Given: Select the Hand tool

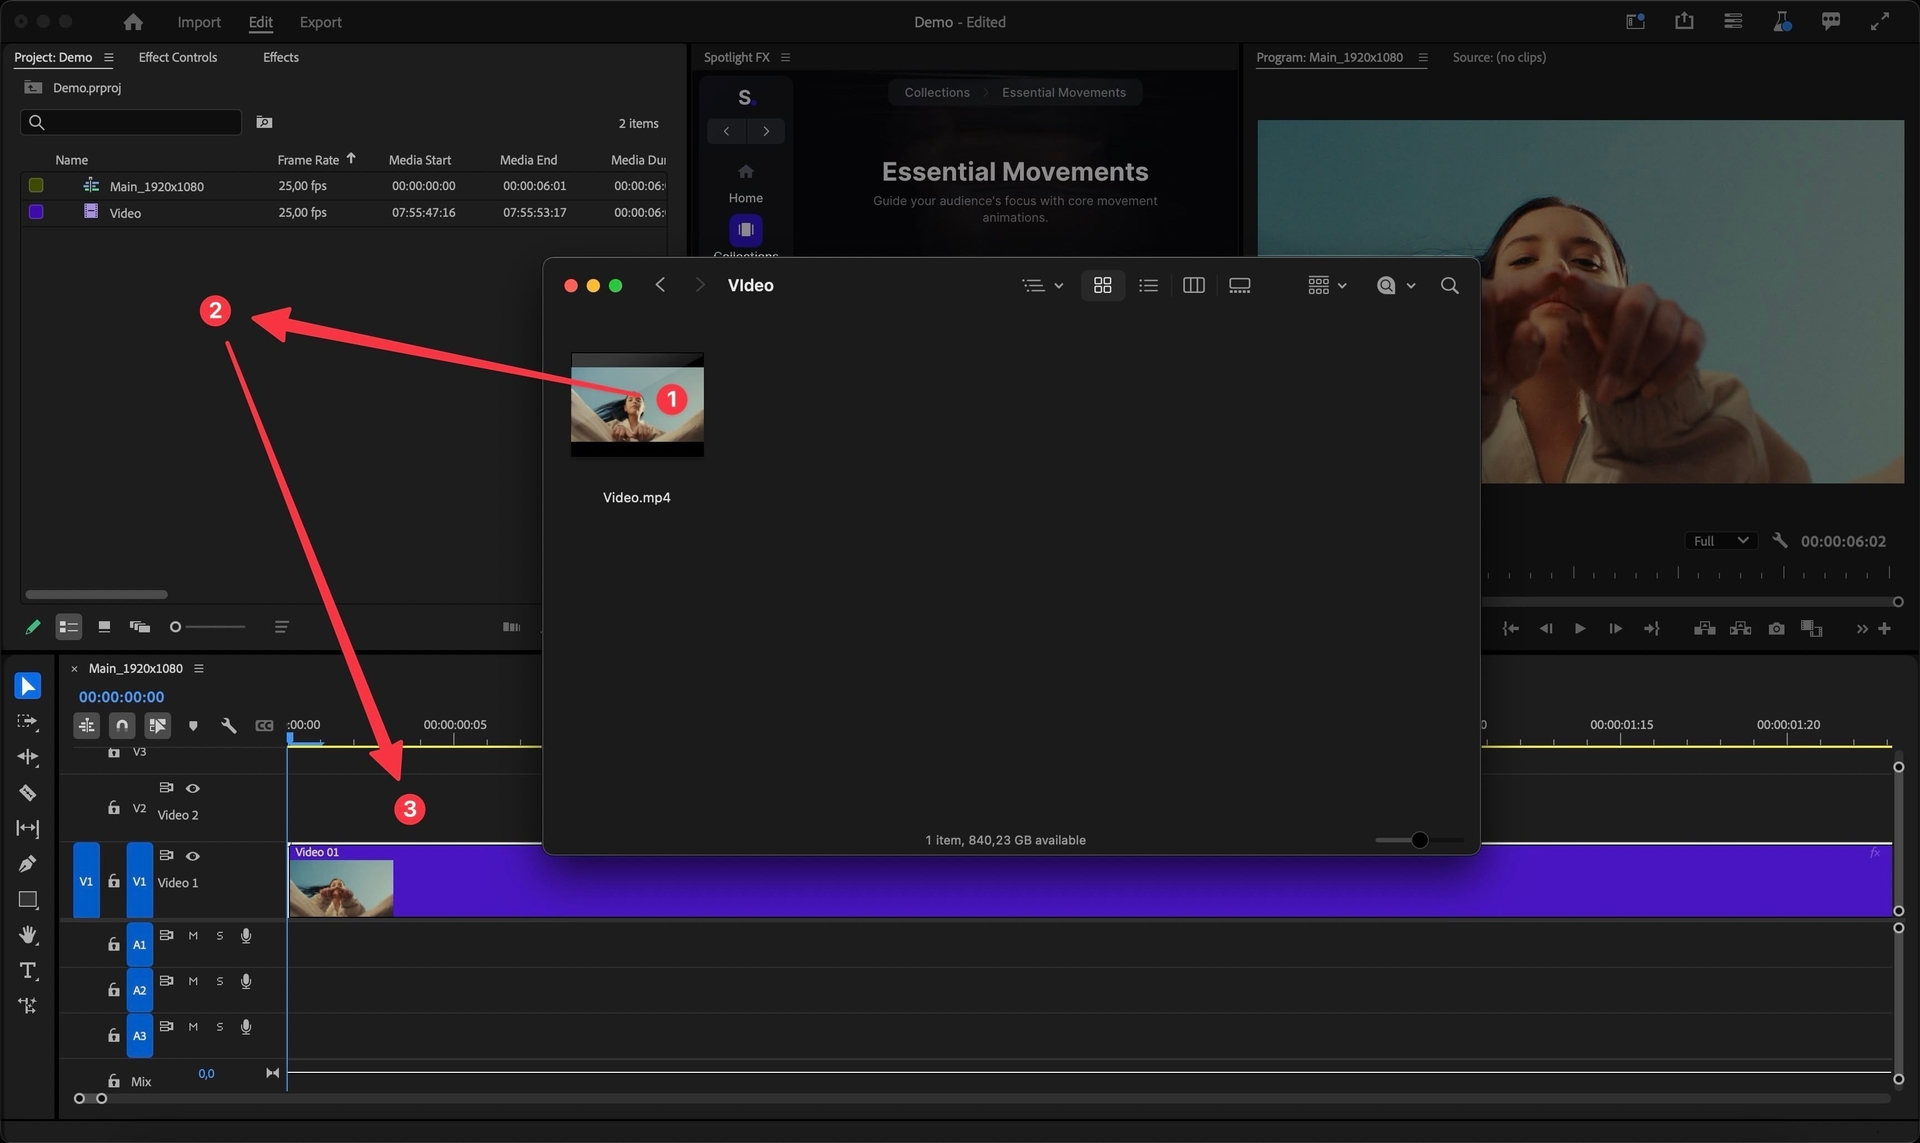Looking at the screenshot, I should tap(28, 935).
